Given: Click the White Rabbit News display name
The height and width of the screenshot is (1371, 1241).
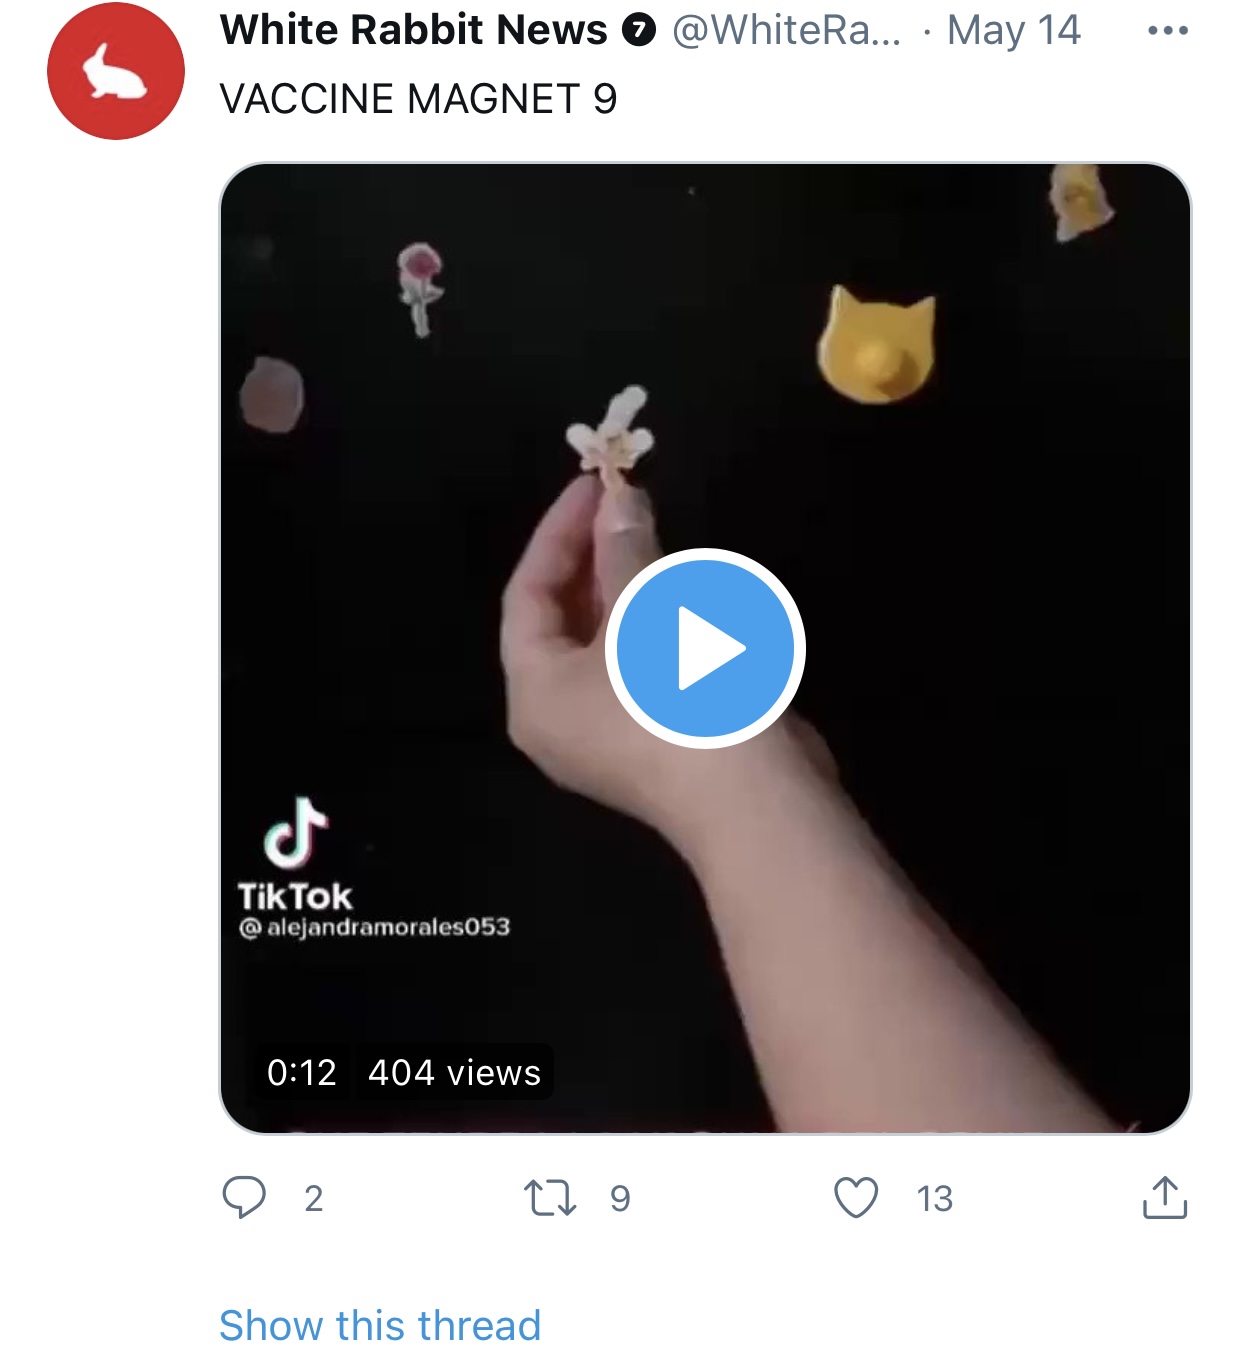Looking at the screenshot, I should coord(413,30).
